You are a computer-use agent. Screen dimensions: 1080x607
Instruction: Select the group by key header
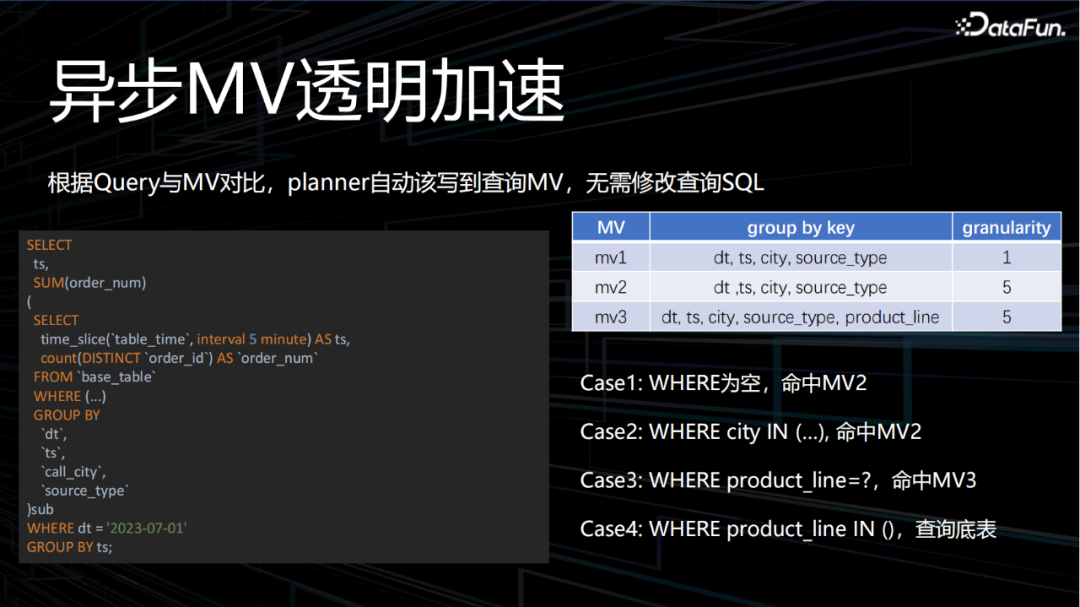800,227
